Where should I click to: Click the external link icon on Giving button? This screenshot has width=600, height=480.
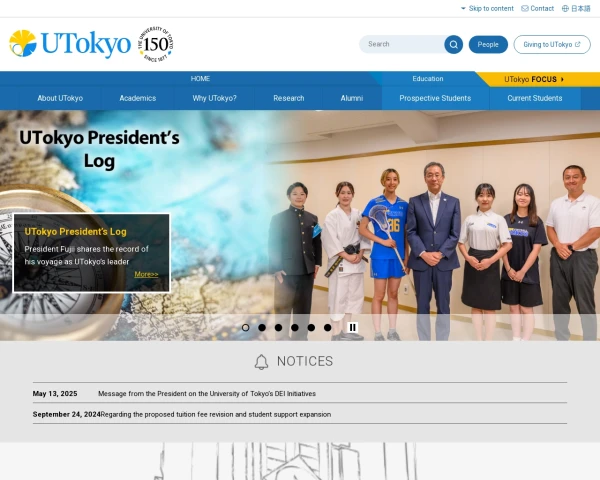[x=577, y=44]
